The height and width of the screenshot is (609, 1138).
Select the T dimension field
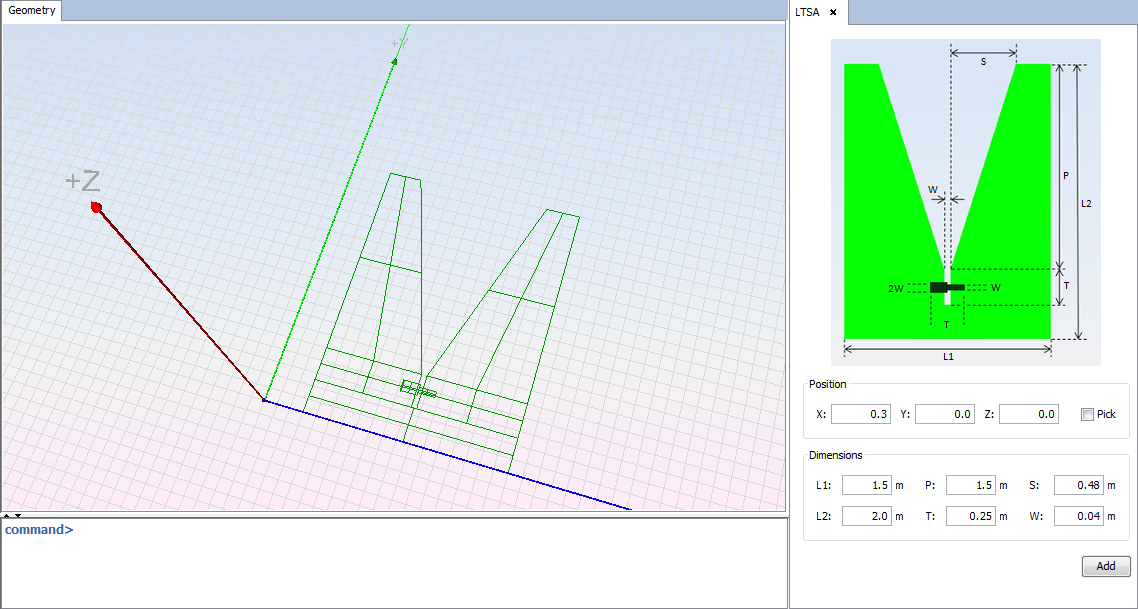[x=970, y=516]
